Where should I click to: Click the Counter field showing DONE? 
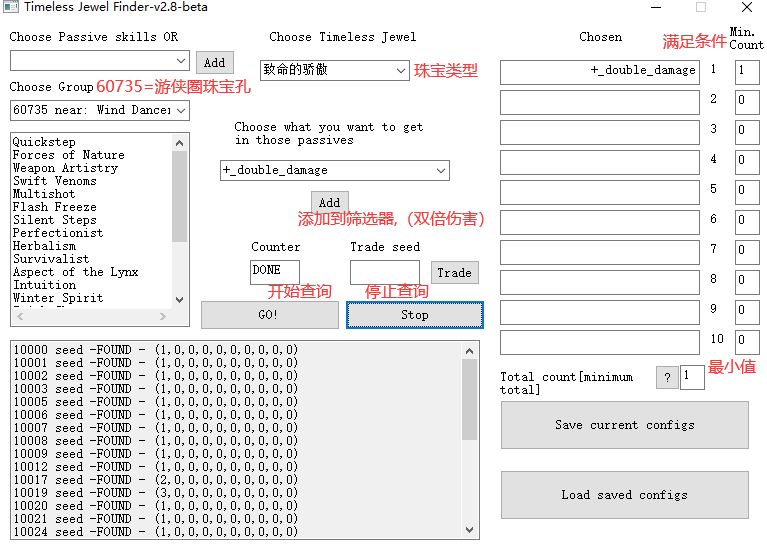[x=274, y=272]
